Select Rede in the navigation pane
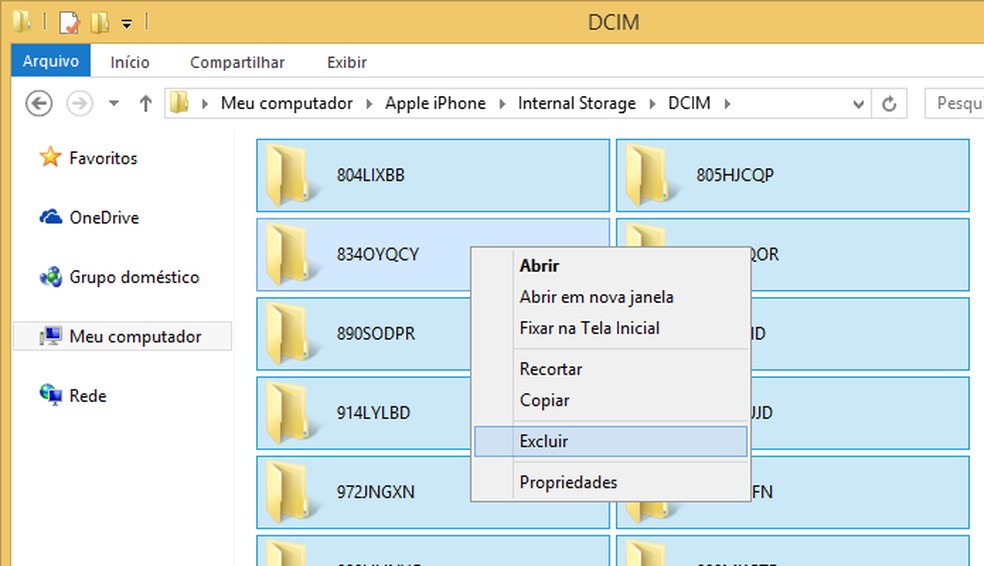Screen dimensions: 984x566 tap(87, 396)
